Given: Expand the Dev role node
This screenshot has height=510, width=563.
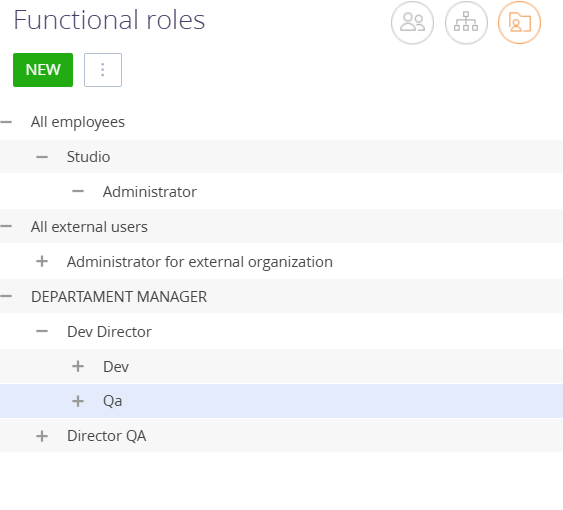Looking at the screenshot, I should (78, 366).
